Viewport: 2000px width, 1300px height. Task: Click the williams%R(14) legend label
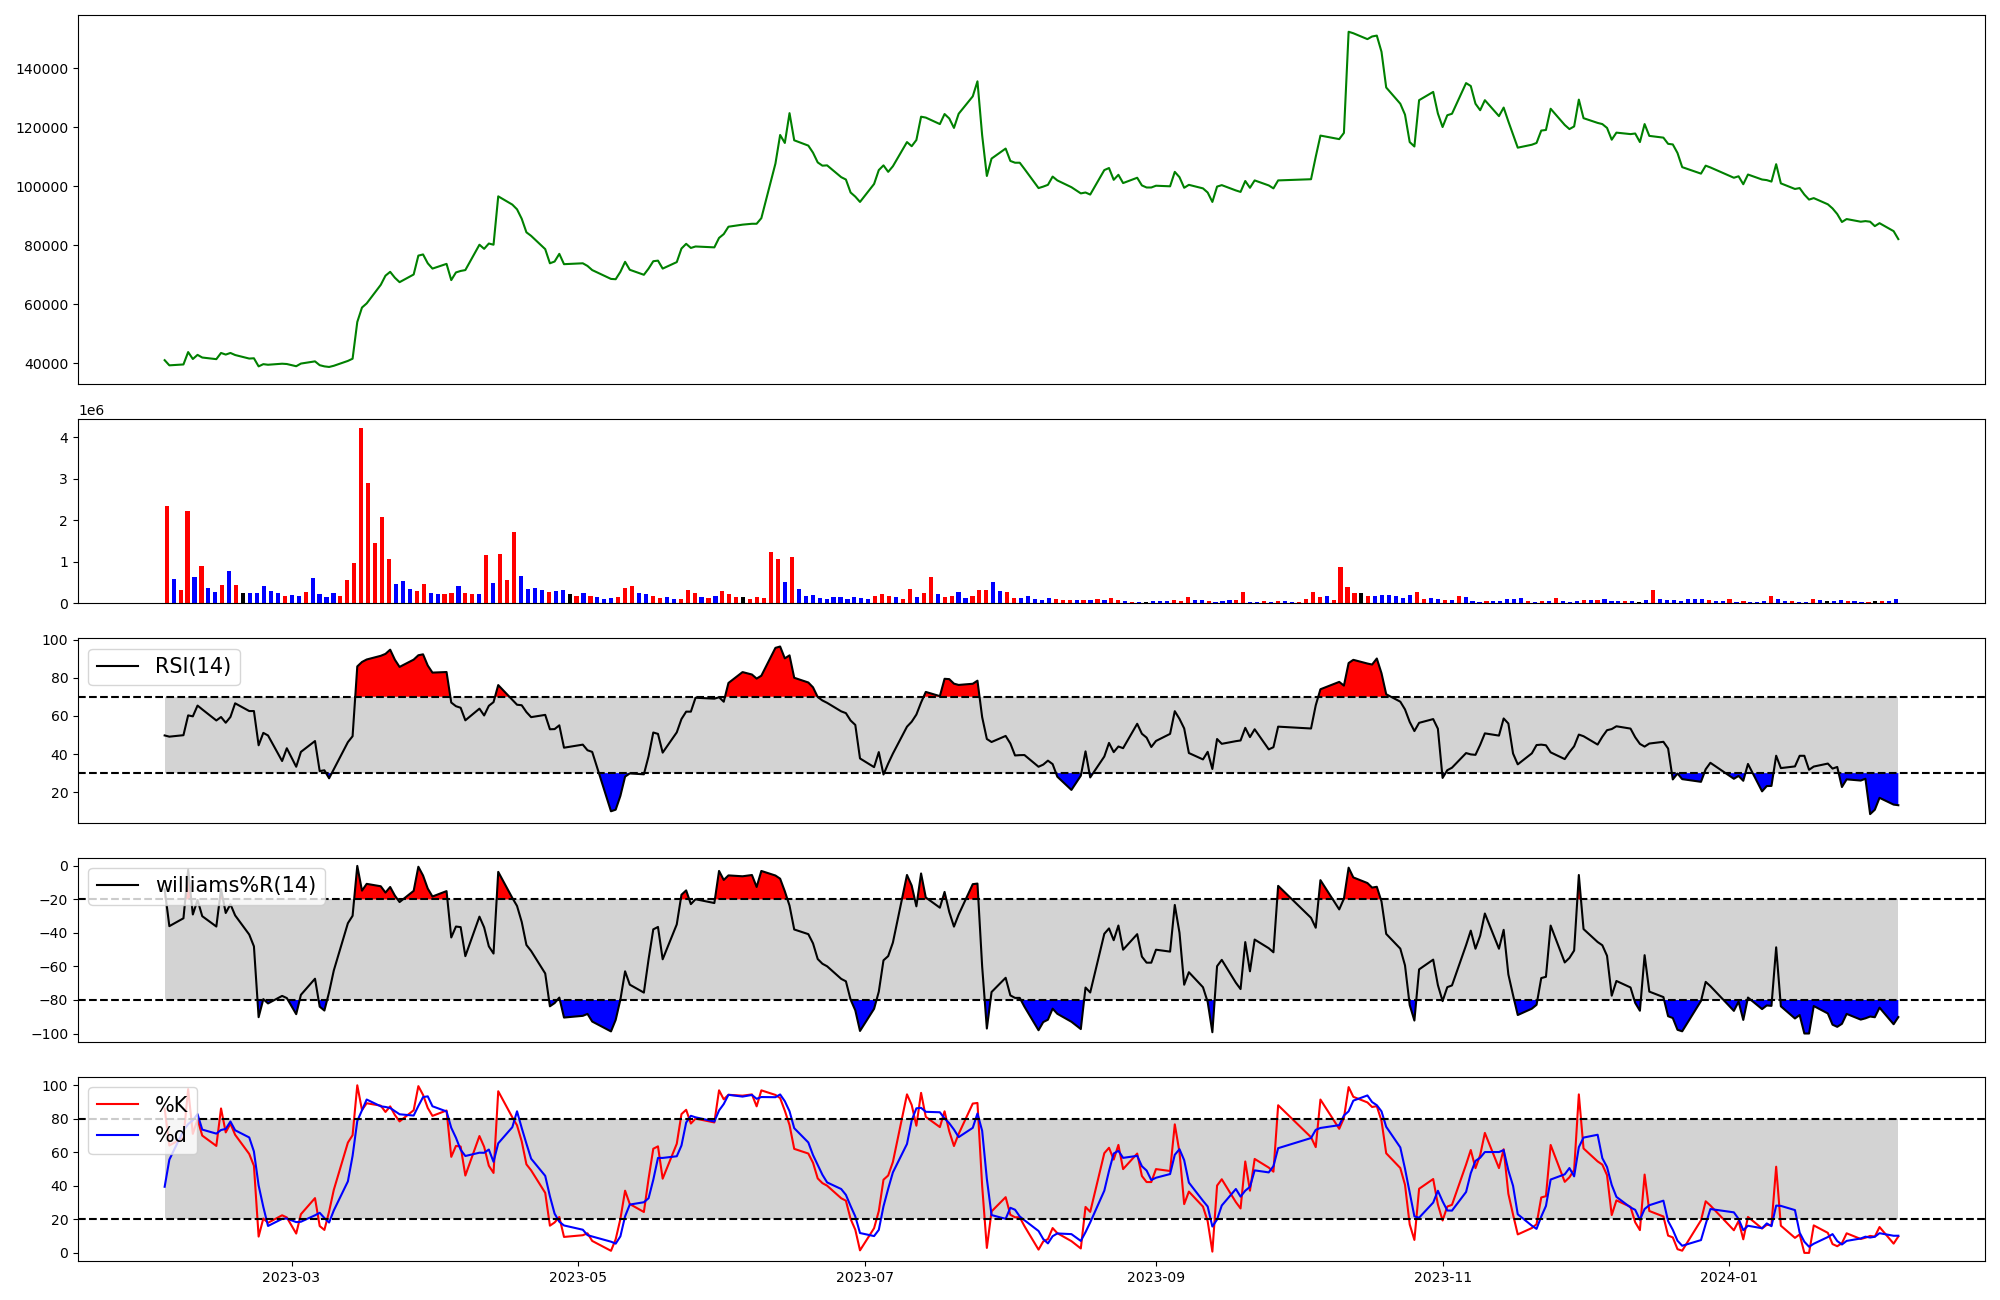(x=235, y=885)
